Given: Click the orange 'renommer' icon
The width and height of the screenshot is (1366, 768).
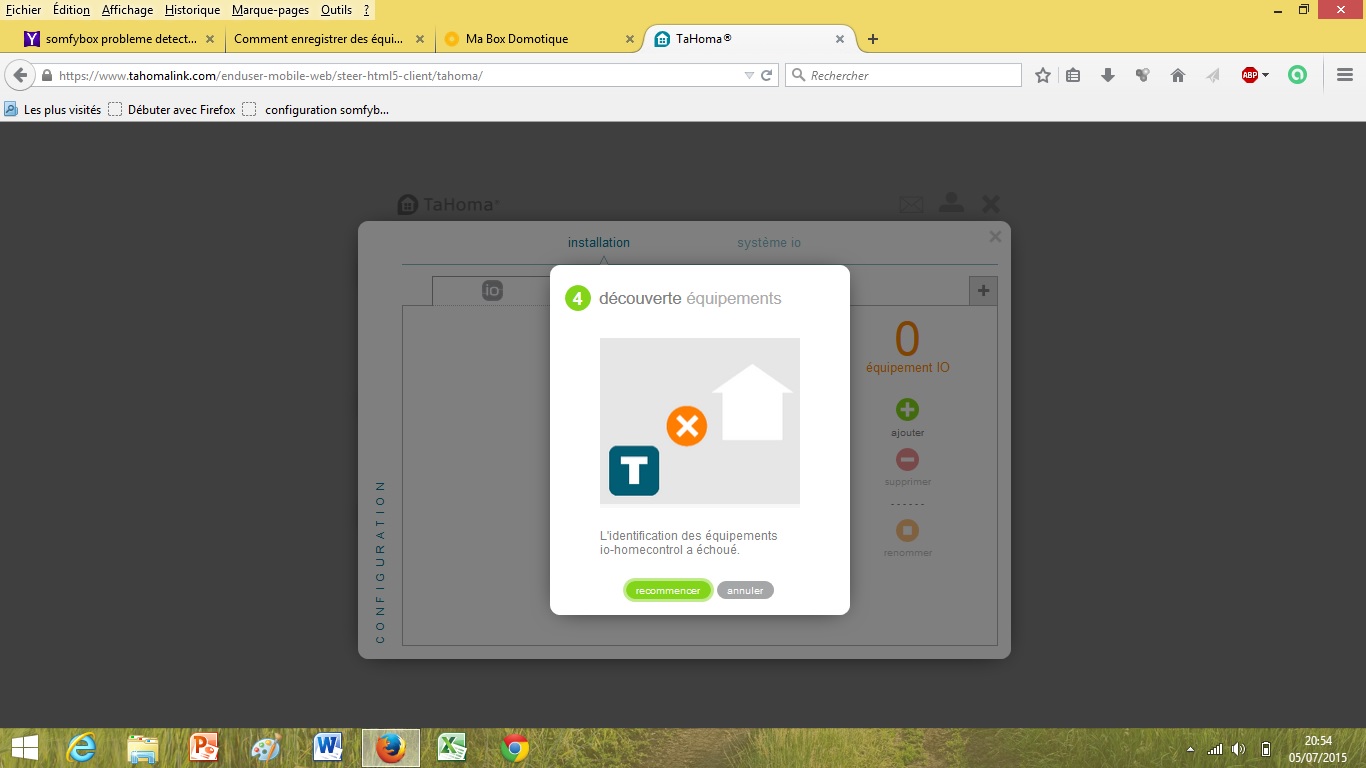Looking at the screenshot, I should pos(907,530).
